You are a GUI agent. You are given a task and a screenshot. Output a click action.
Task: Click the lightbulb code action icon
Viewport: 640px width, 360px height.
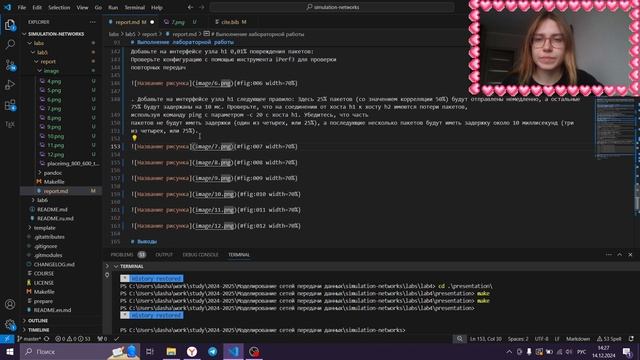tap(134, 138)
